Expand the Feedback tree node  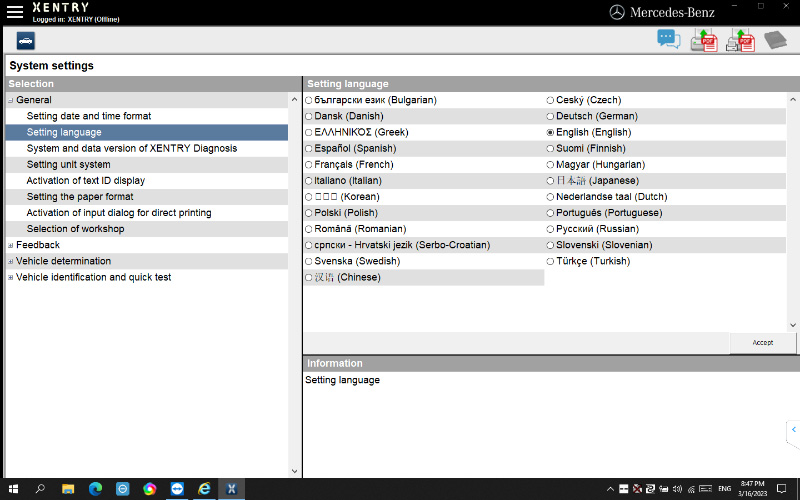[10, 245]
